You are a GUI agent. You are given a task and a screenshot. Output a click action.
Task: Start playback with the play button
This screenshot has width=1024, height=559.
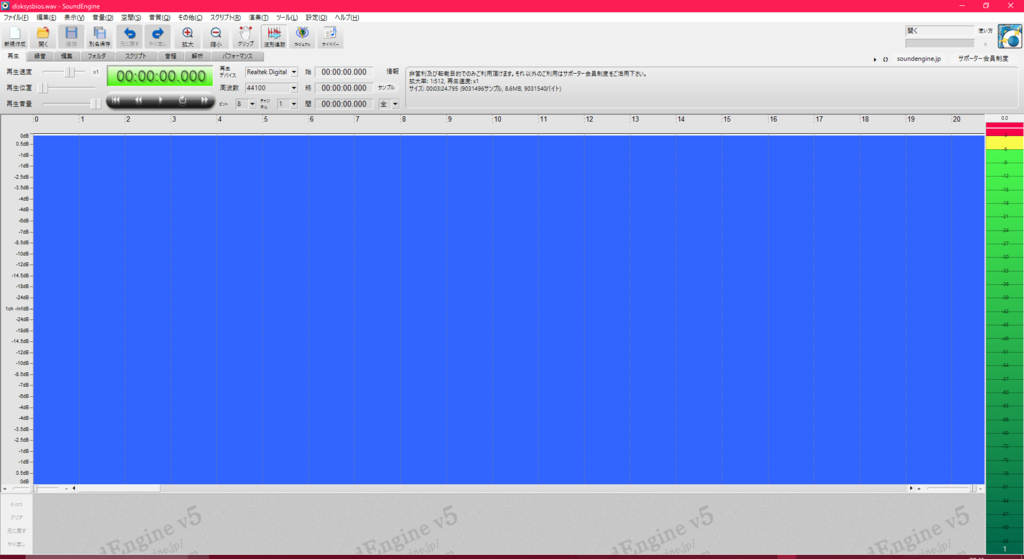(160, 100)
